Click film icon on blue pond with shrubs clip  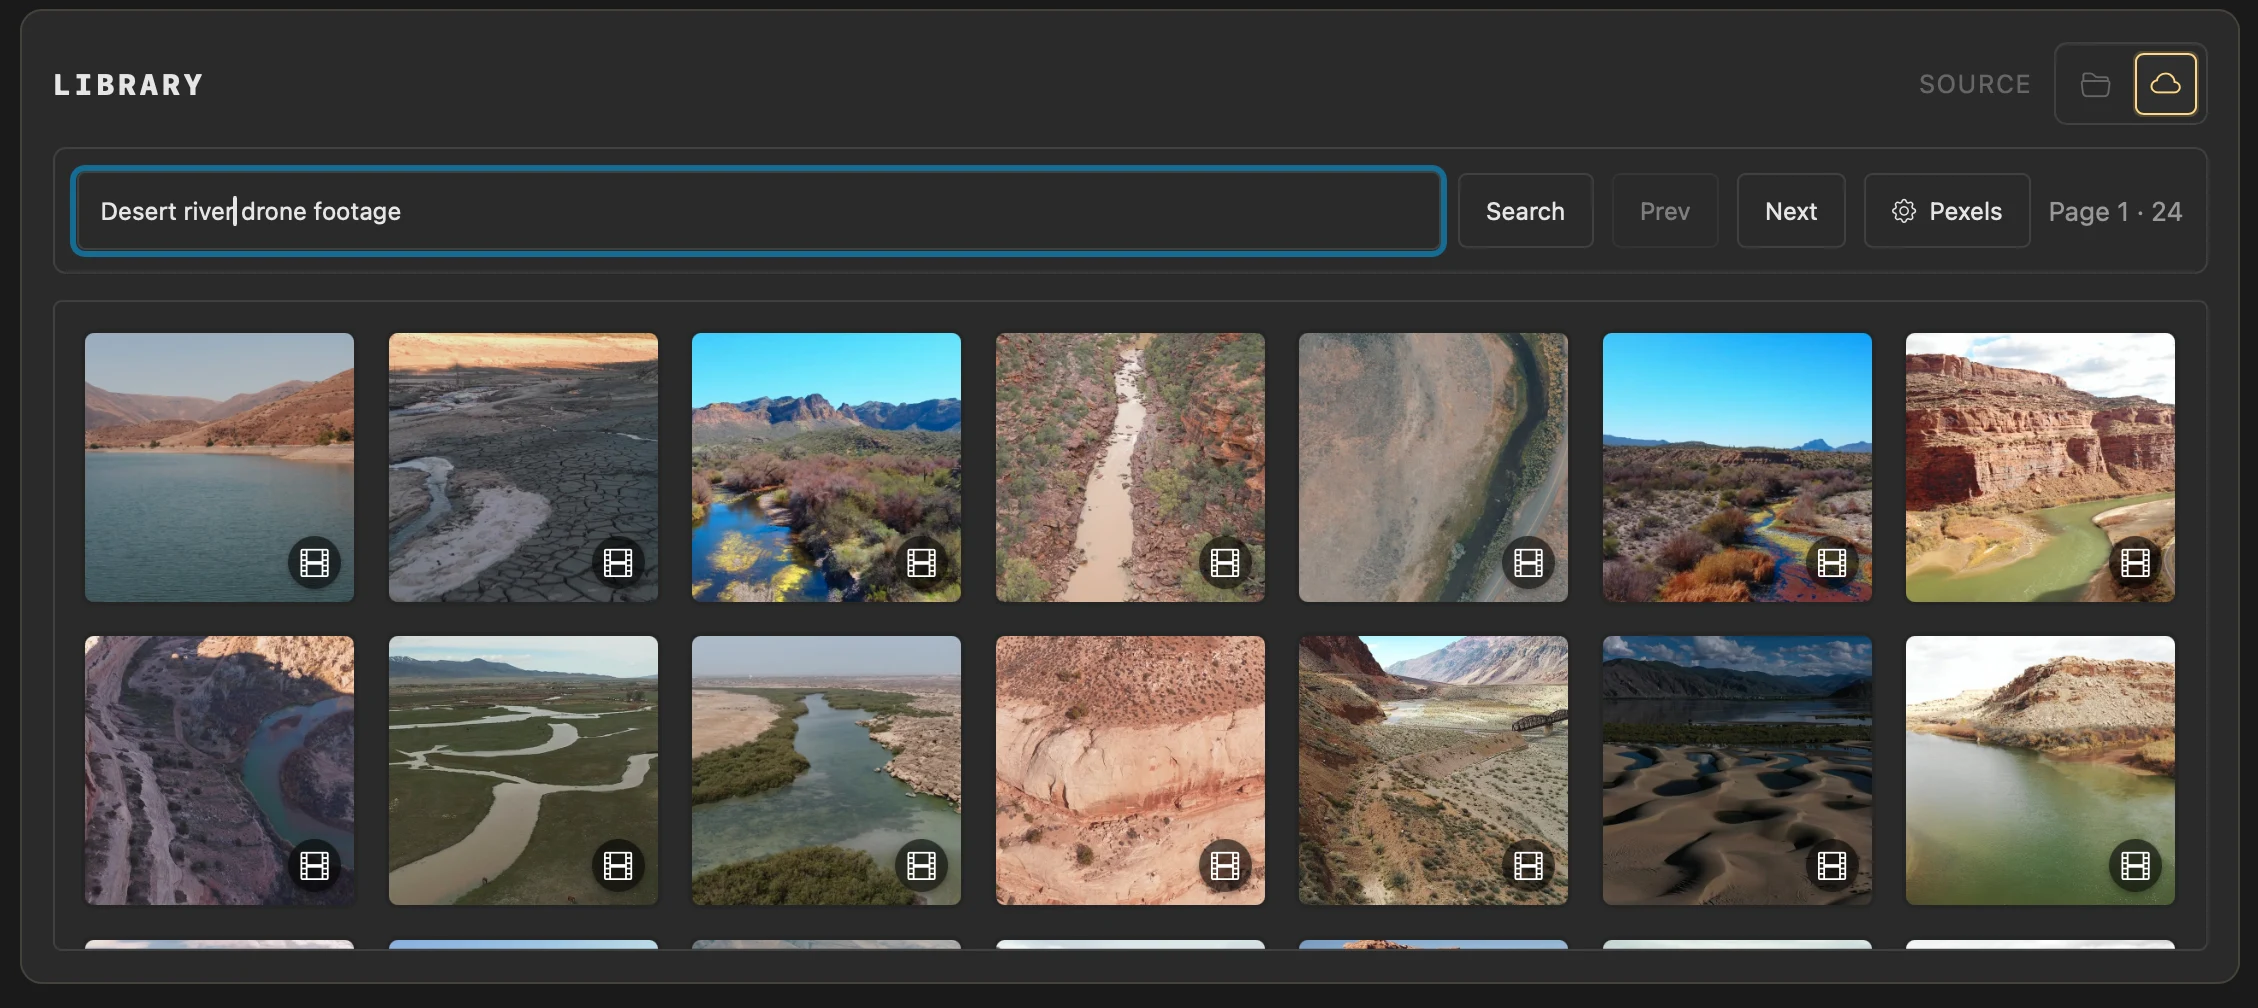[x=921, y=563]
